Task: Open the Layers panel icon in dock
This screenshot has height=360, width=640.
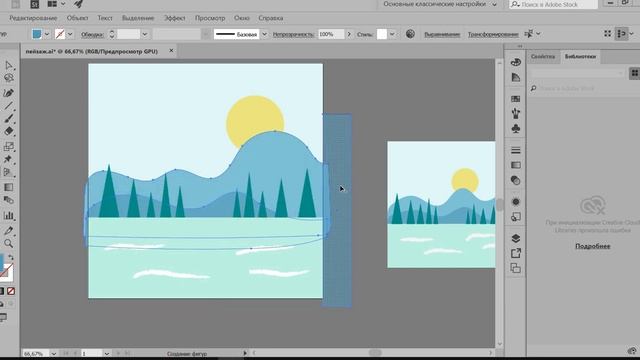Action: pyautogui.click(x=516, y=238)
